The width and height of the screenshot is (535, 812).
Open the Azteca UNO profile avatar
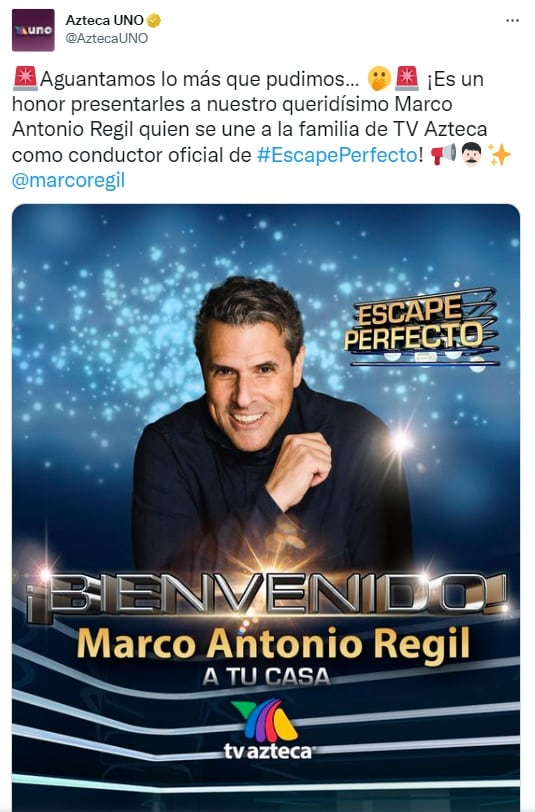(x=33, y=30)
